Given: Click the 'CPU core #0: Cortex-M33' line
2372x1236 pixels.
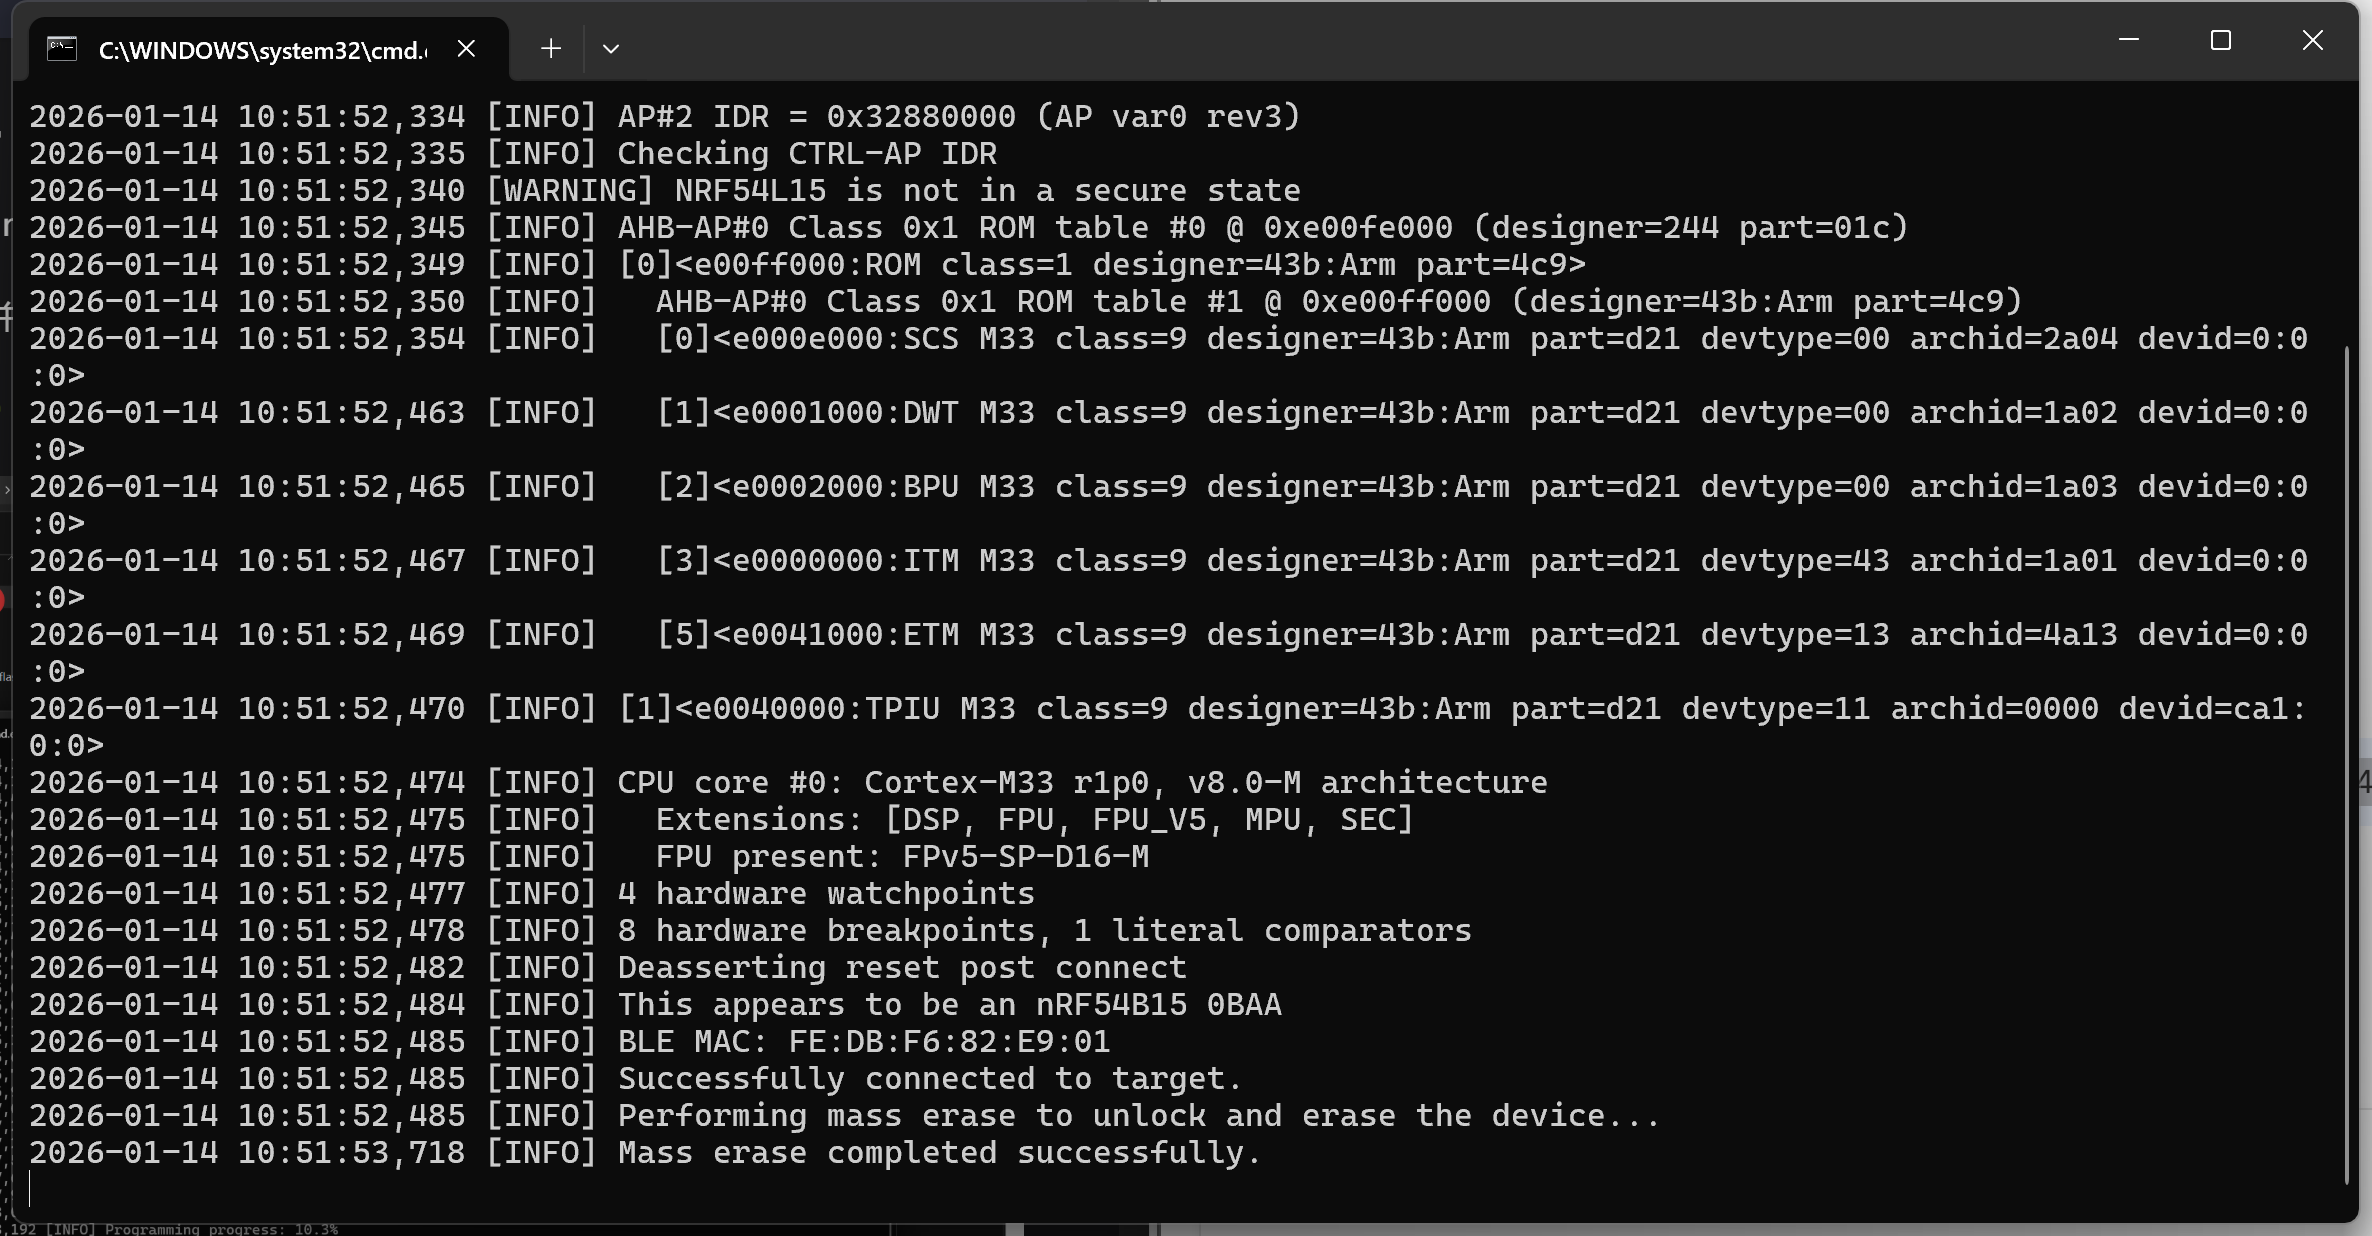Looking at the screenshot, I should tap(1081, 783).
